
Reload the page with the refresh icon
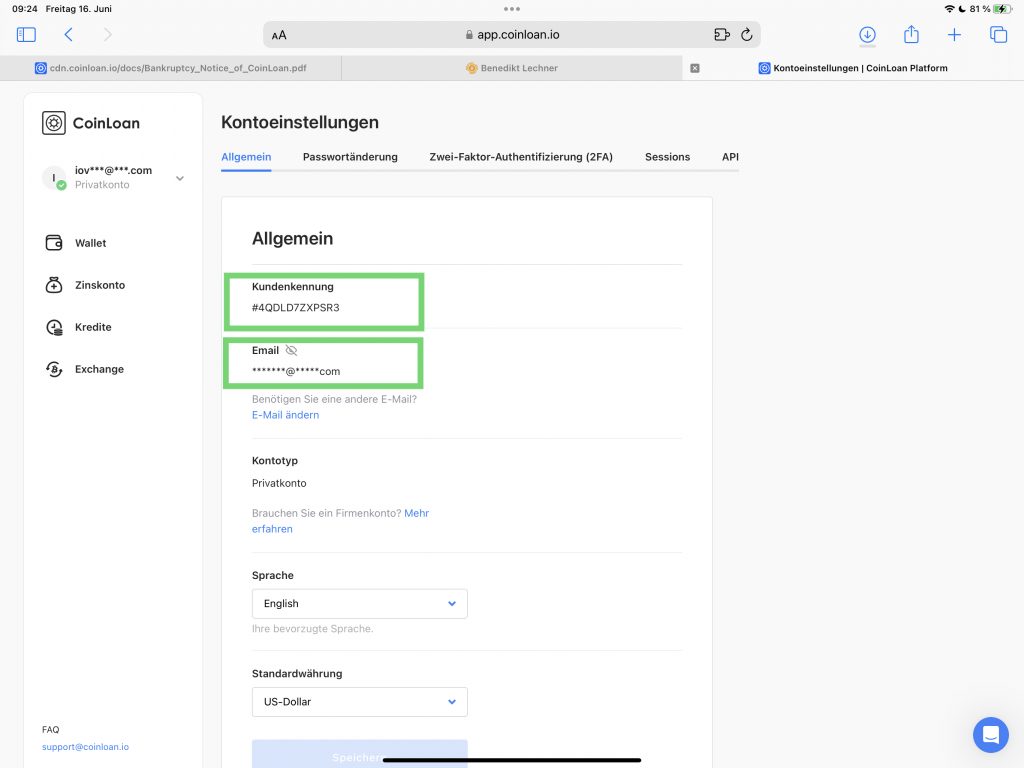click(x=747, y=35)
